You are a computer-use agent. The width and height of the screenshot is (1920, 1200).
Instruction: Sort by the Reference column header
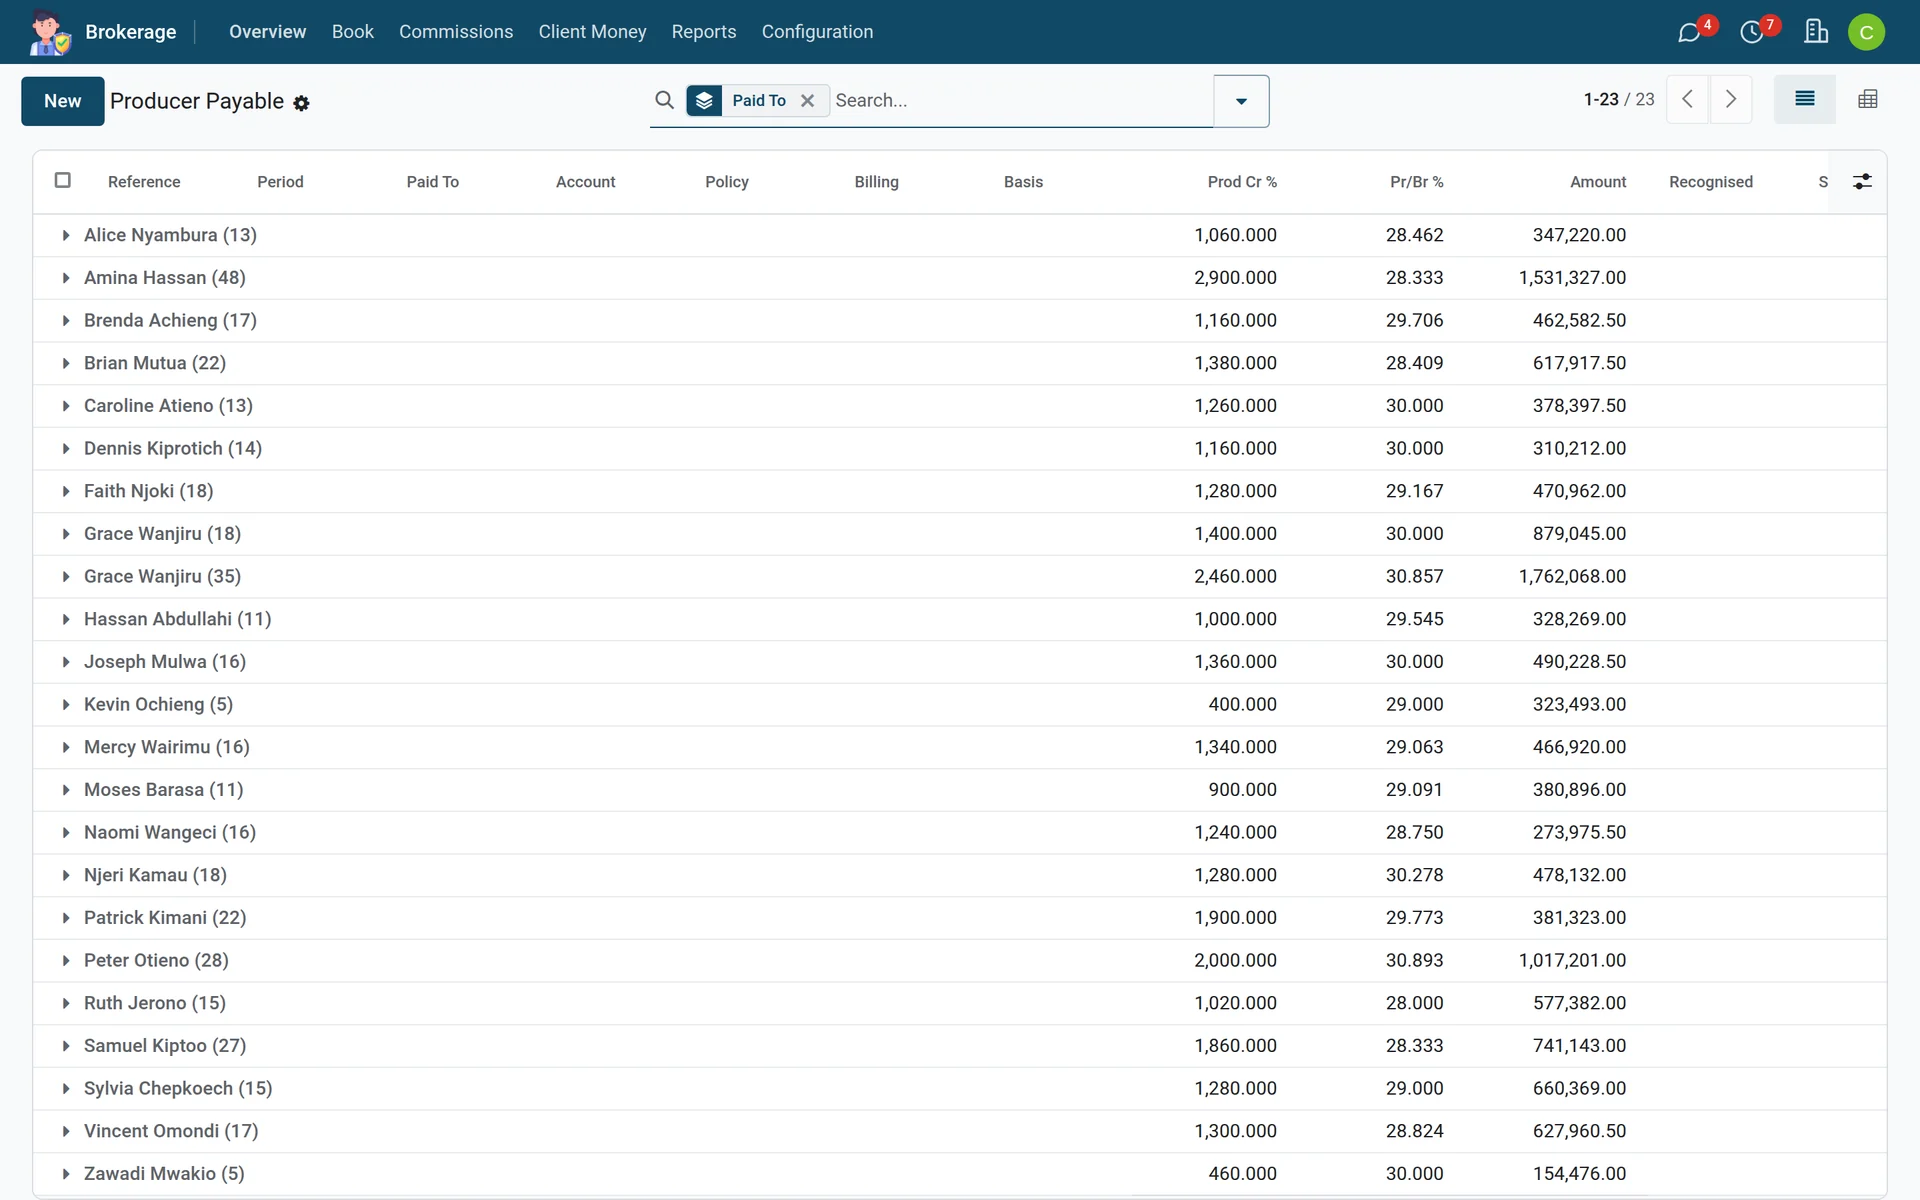click(x=144, y=182)
